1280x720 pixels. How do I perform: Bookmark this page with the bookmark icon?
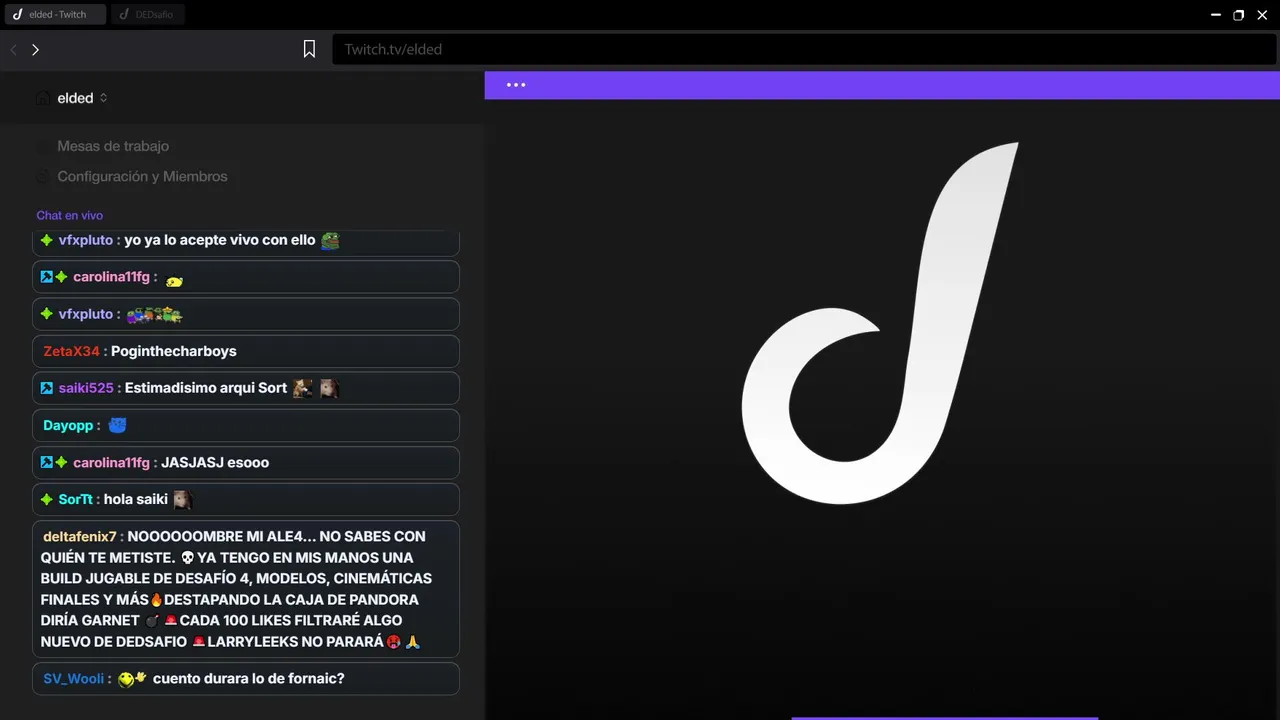point(310,49)
